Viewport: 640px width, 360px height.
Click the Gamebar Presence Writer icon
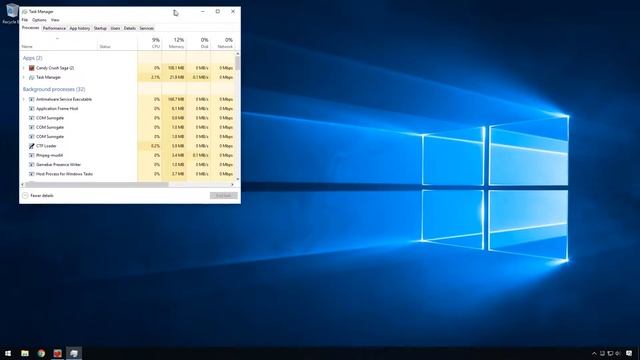(x=31, y=164)
